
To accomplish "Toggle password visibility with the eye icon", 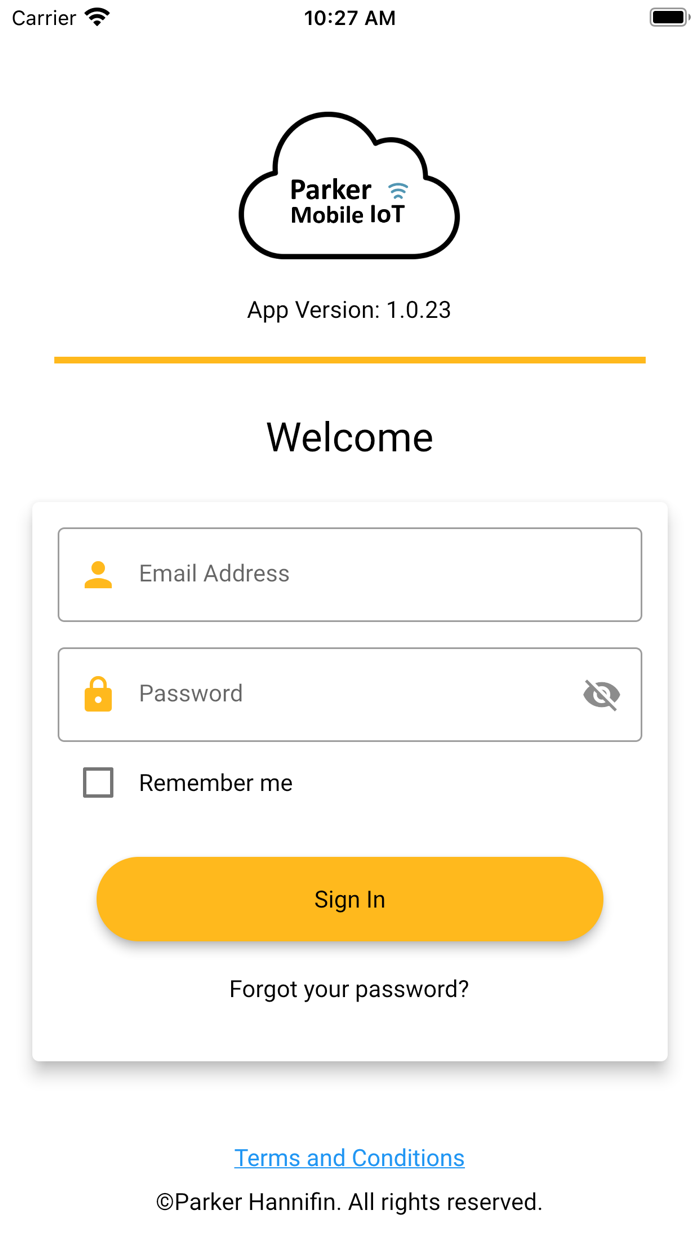I will click(601, 694).
